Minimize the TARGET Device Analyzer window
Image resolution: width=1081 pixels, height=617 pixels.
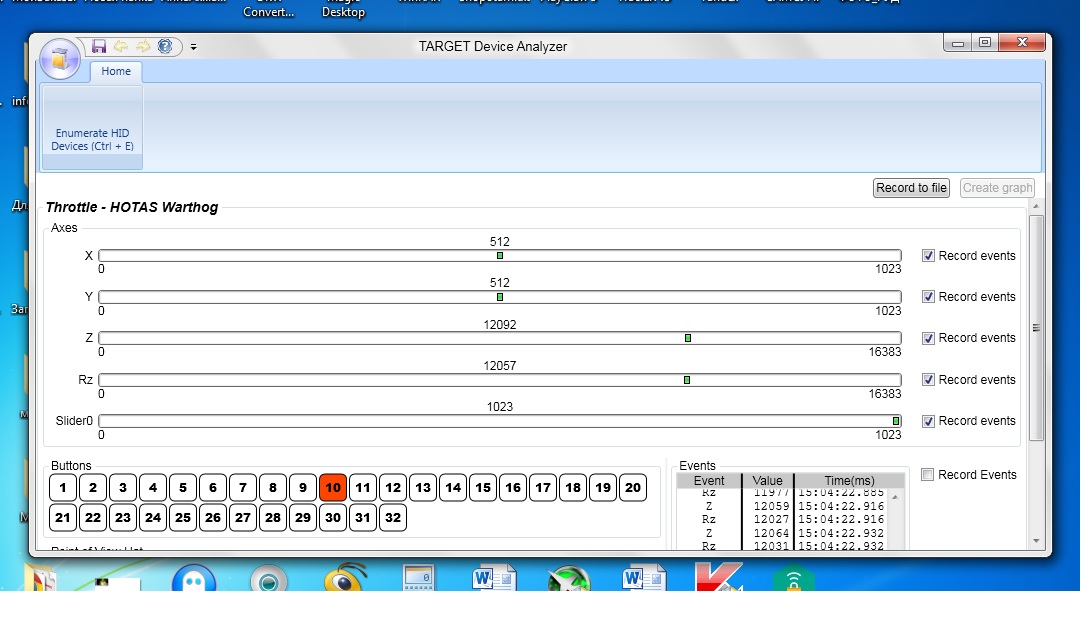tap(958, 43)
